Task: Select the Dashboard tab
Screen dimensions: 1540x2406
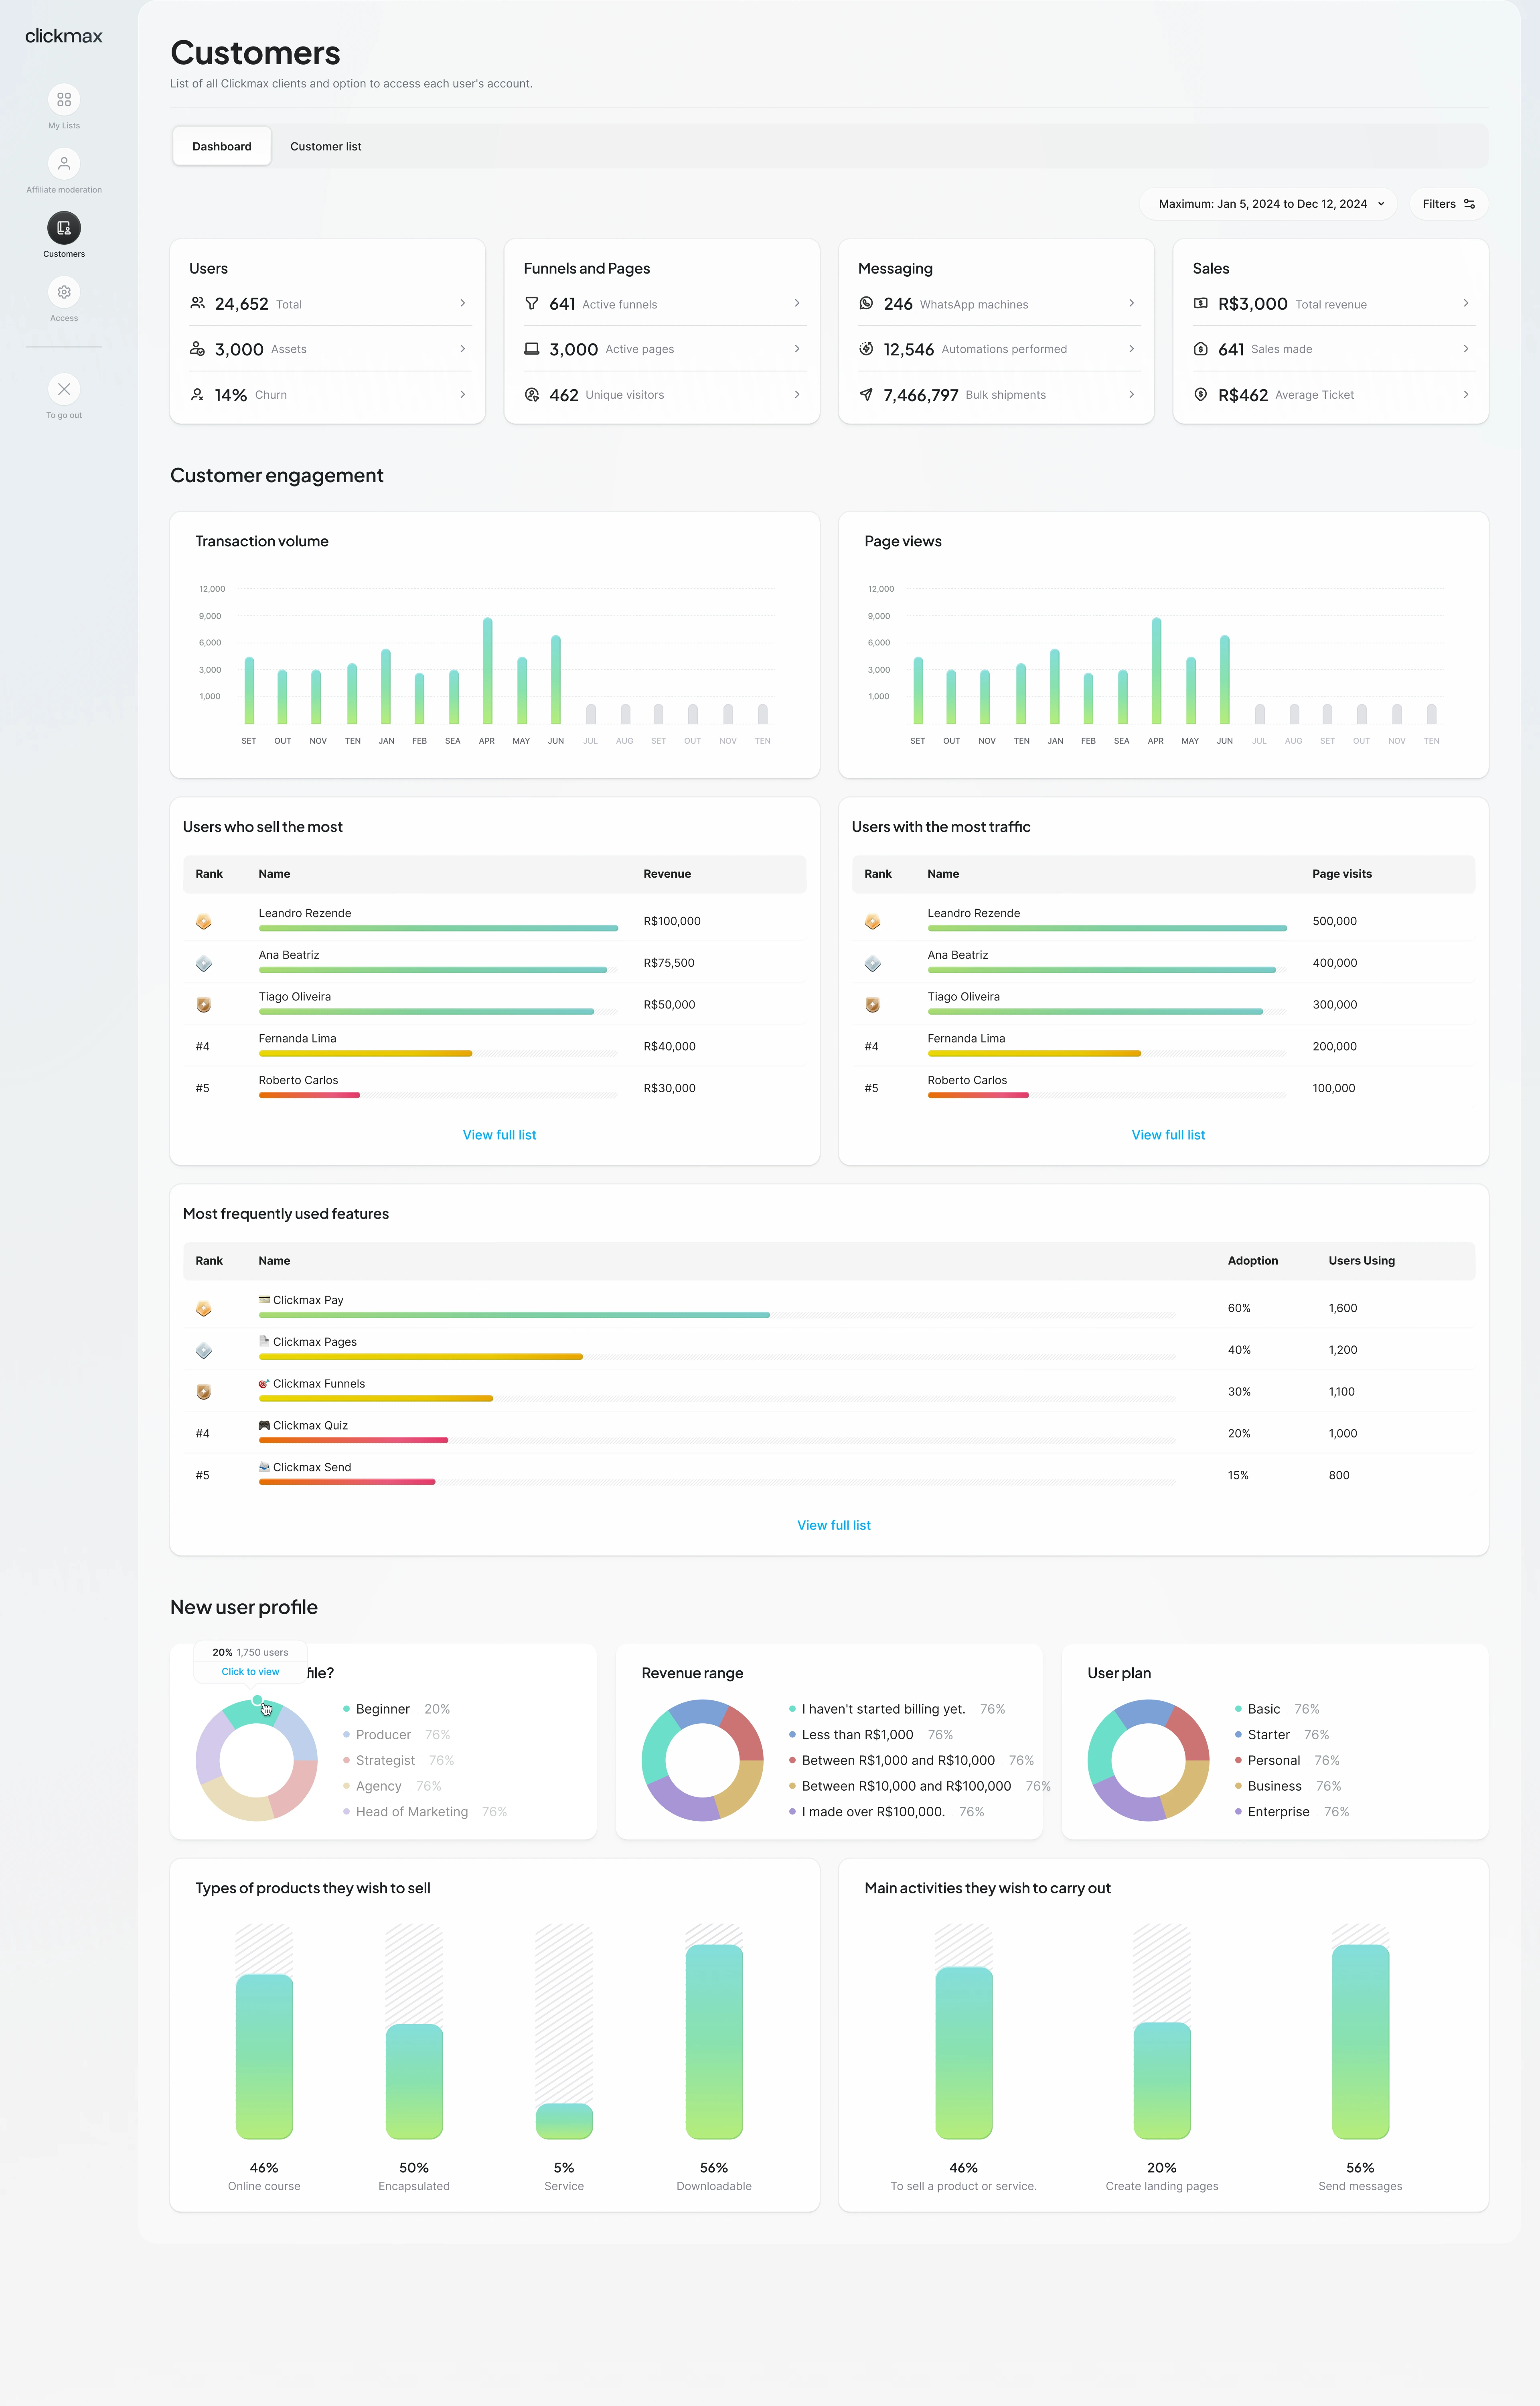Action: pos(222,146)
